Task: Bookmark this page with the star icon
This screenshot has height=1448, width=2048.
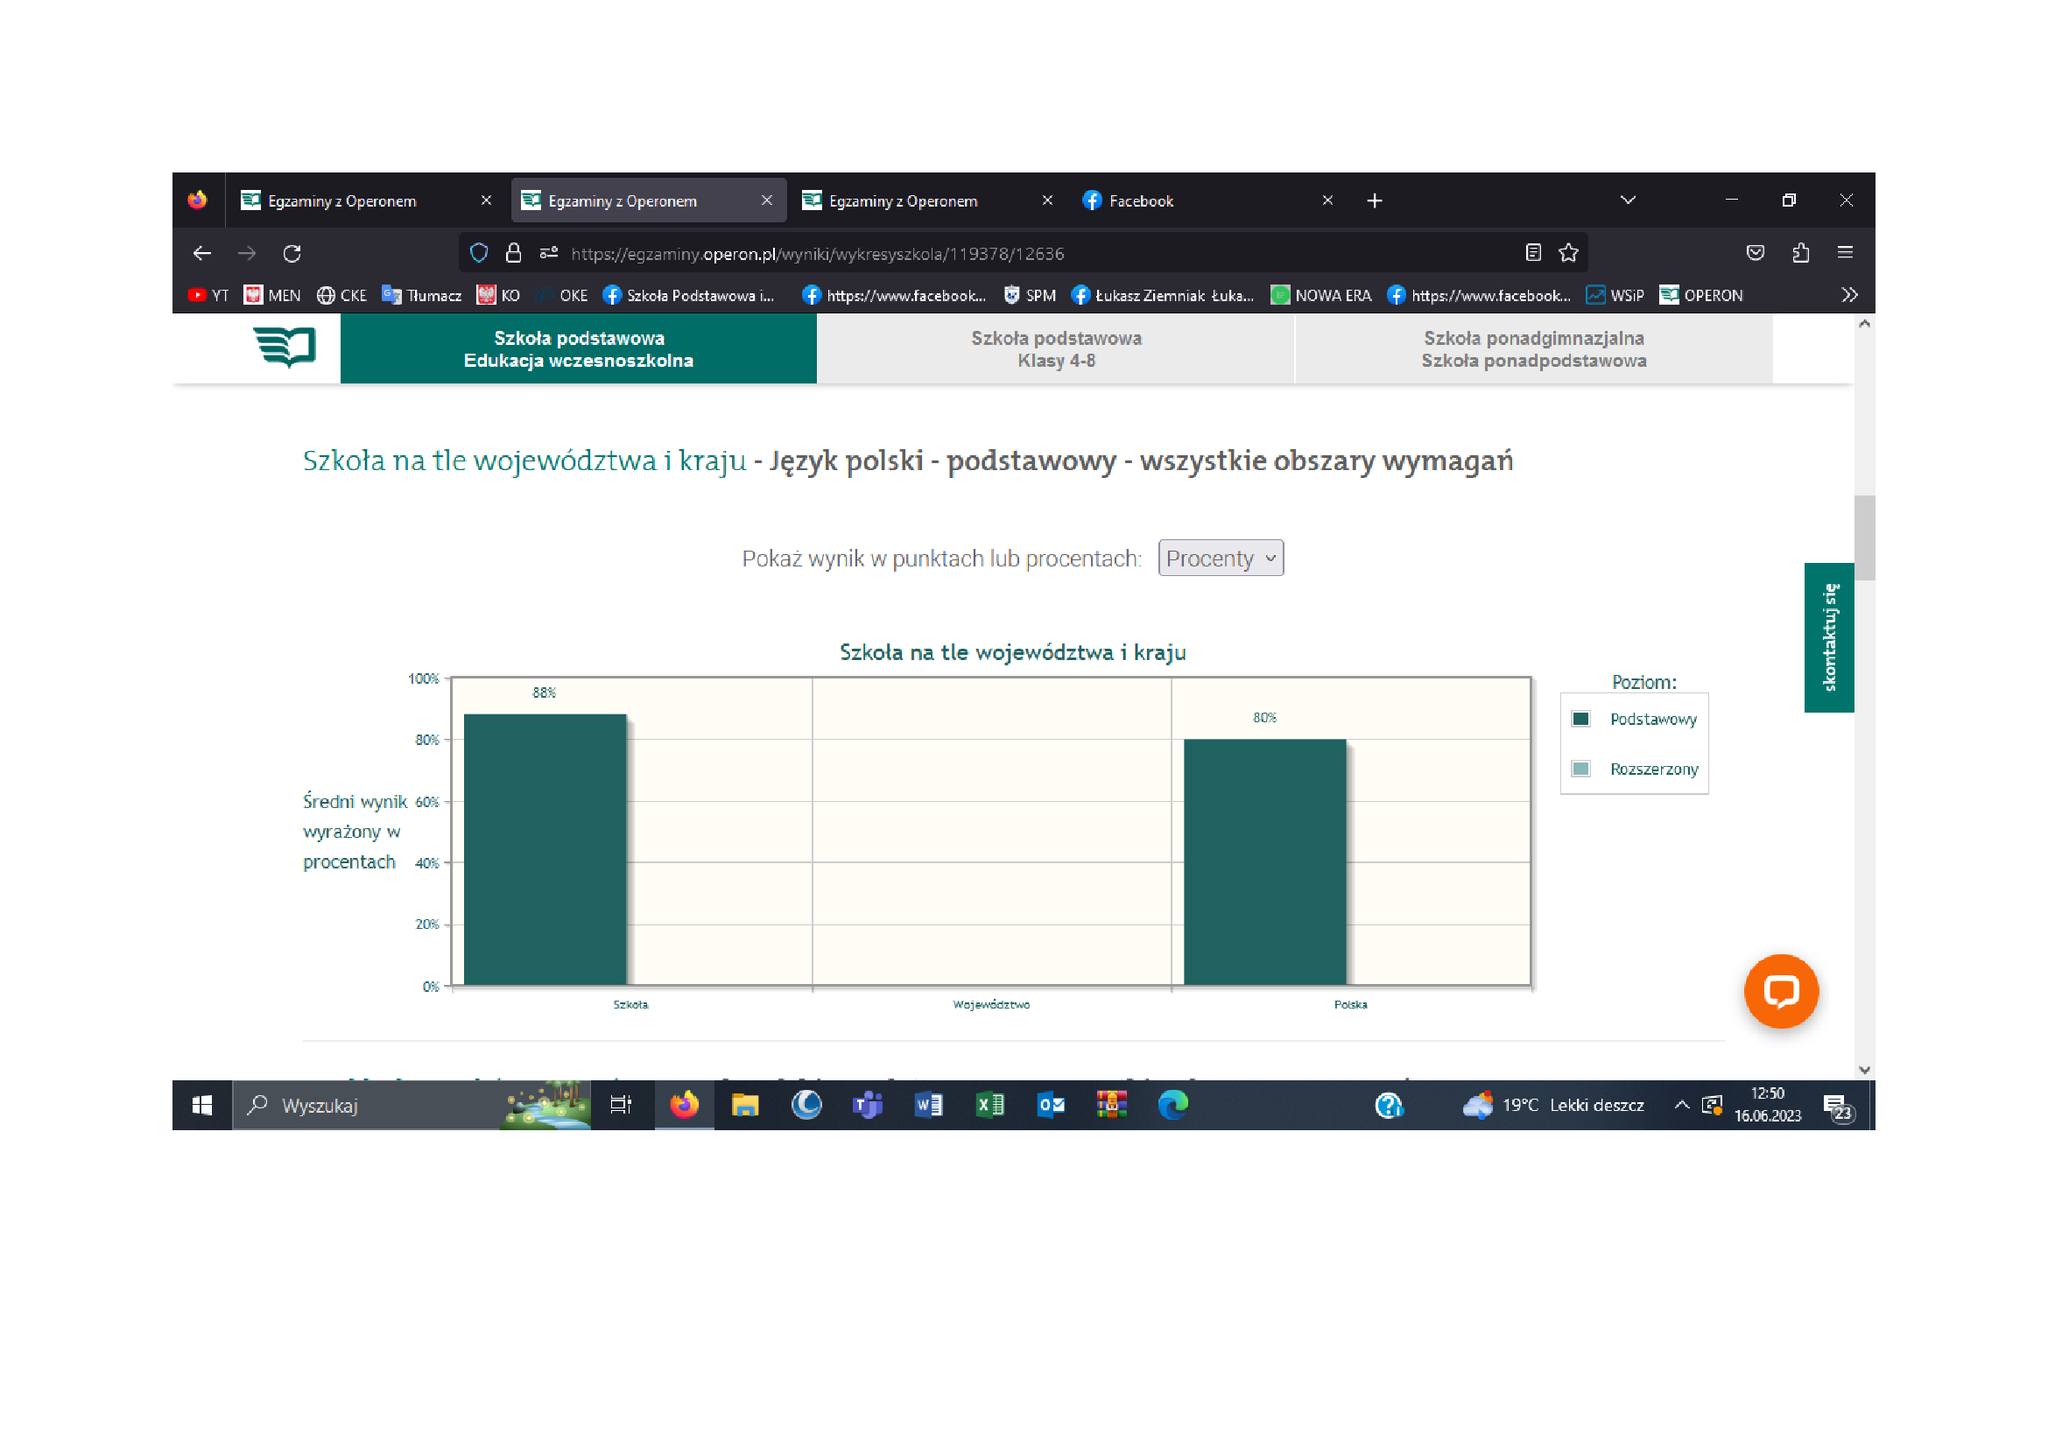Action: (x=1568, y=253)
